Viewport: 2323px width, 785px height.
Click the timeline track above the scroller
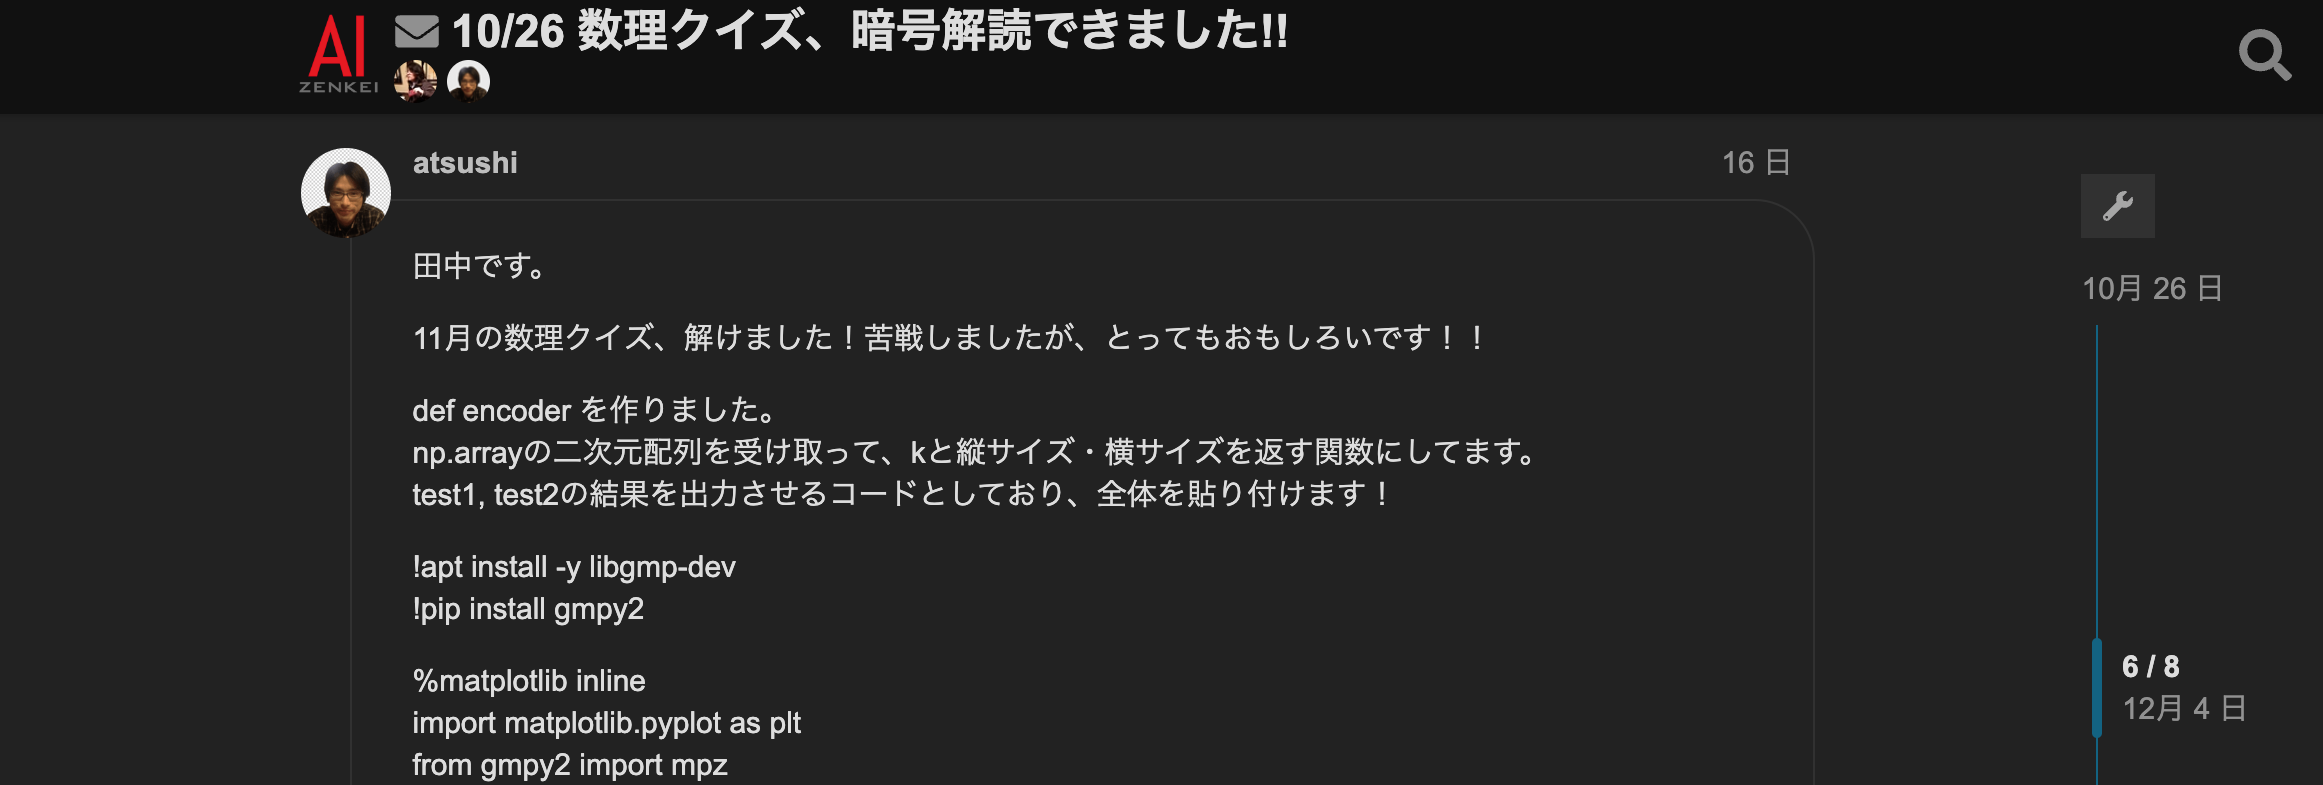tap(2097, 480)
